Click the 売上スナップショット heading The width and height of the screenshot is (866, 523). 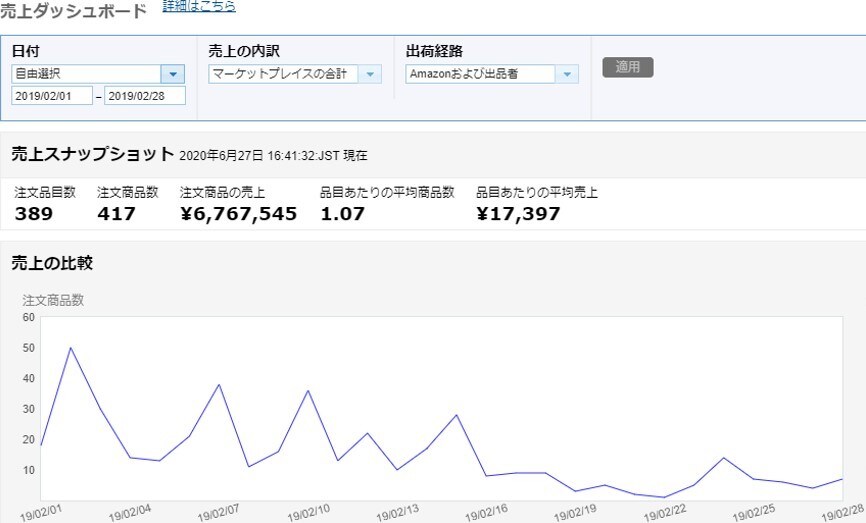93,154
